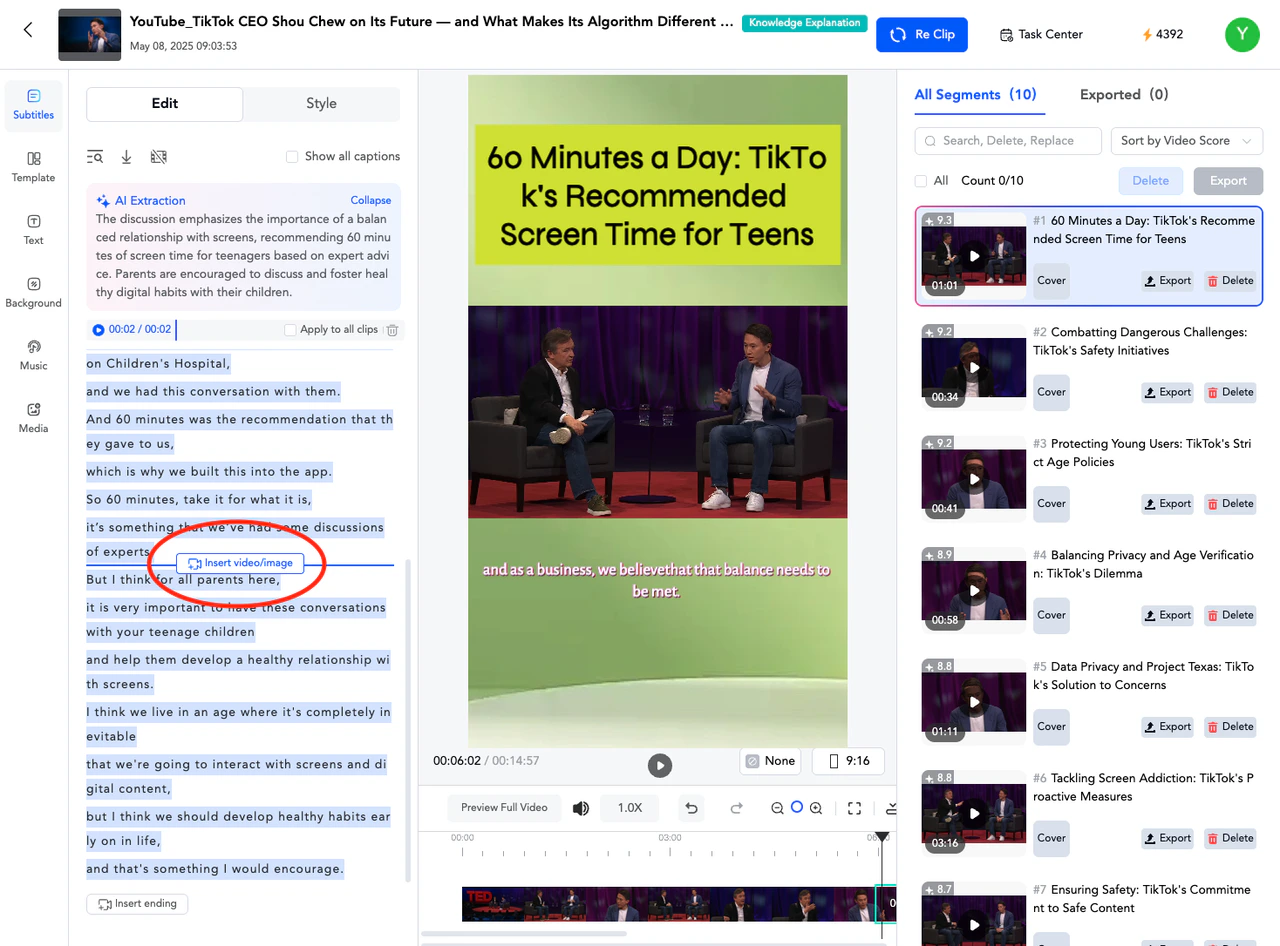The height and width of the screenshot is (946, 1280).
Task: Click the search-in-subtitles icon
Action: (95, 156)
